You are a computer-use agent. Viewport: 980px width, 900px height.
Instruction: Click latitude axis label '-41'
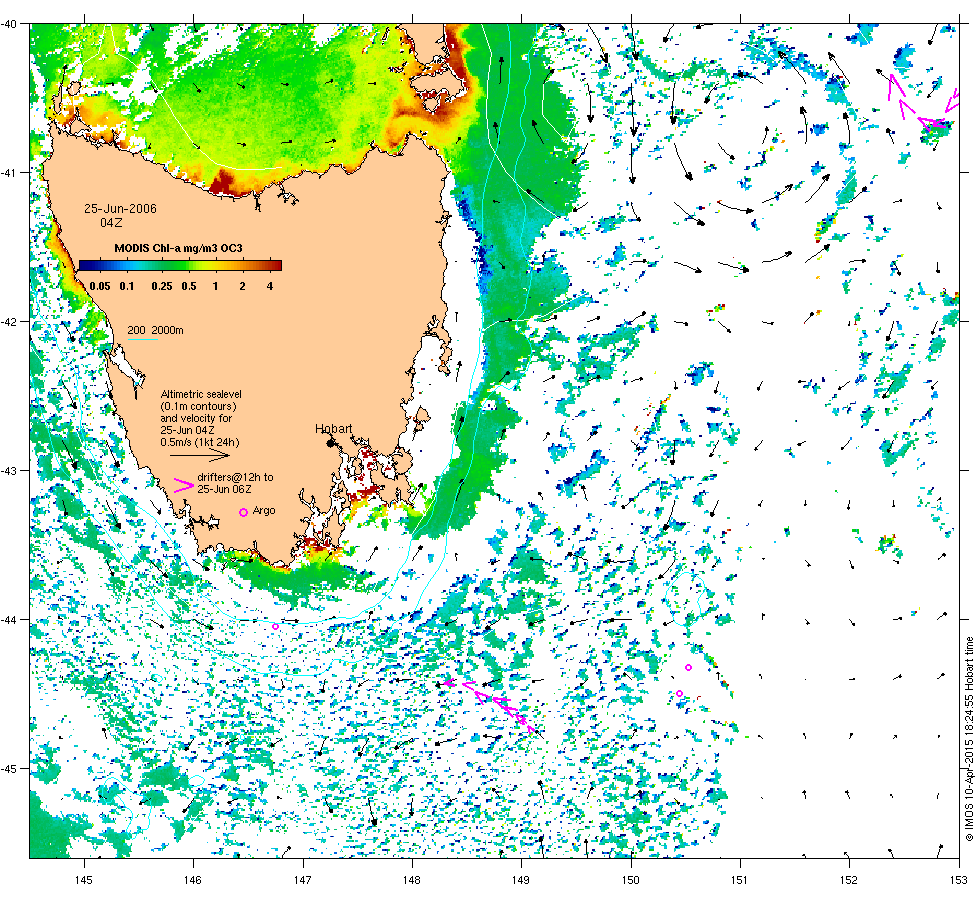click(x=10, y=172)
